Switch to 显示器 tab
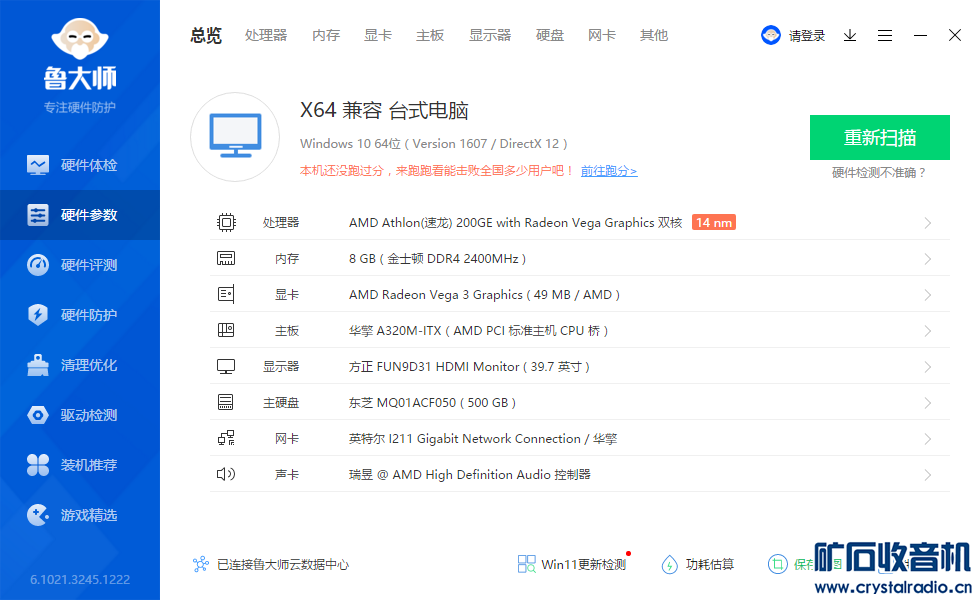 pos(490,36)
